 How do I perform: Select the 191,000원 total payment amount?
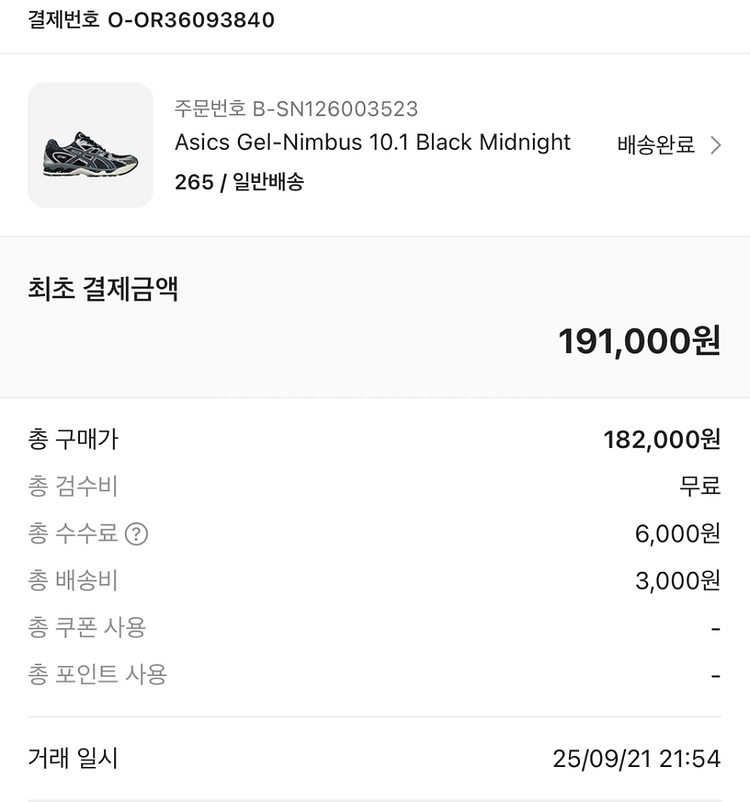[639, 341]
